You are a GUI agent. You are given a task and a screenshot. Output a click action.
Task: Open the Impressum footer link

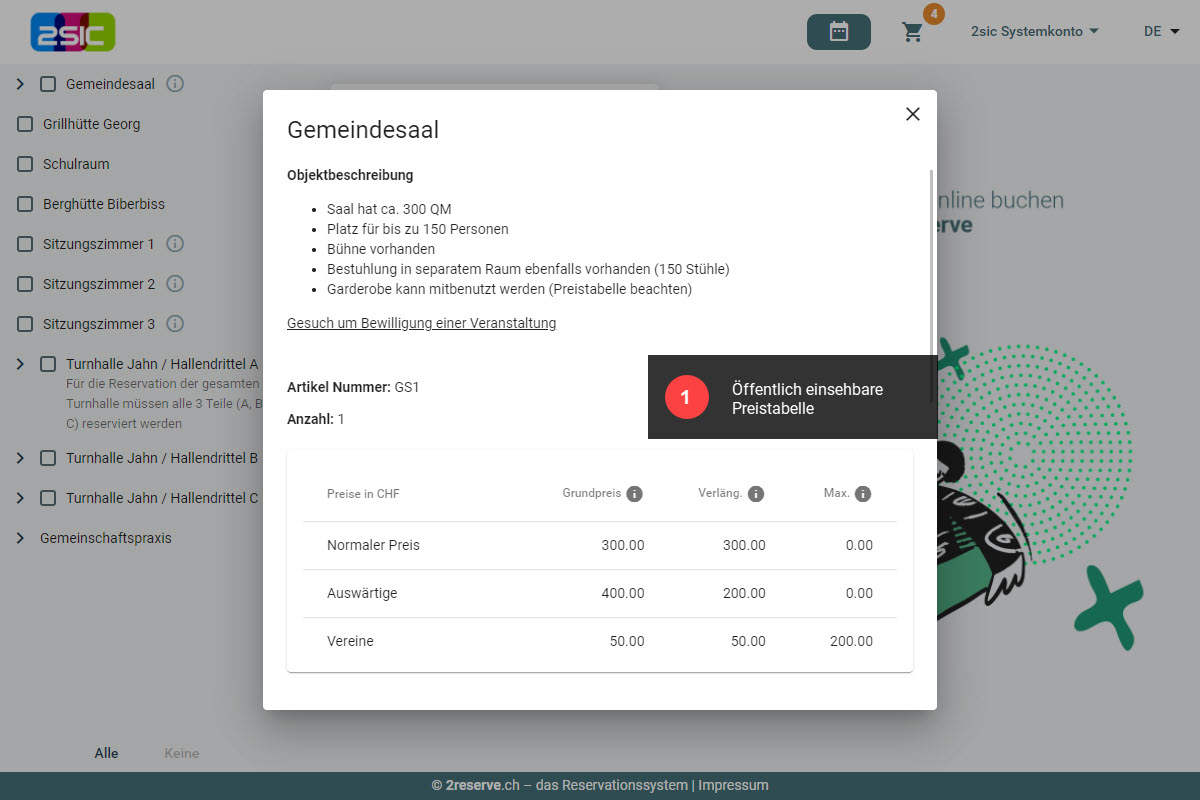click(x=733, y=785)
